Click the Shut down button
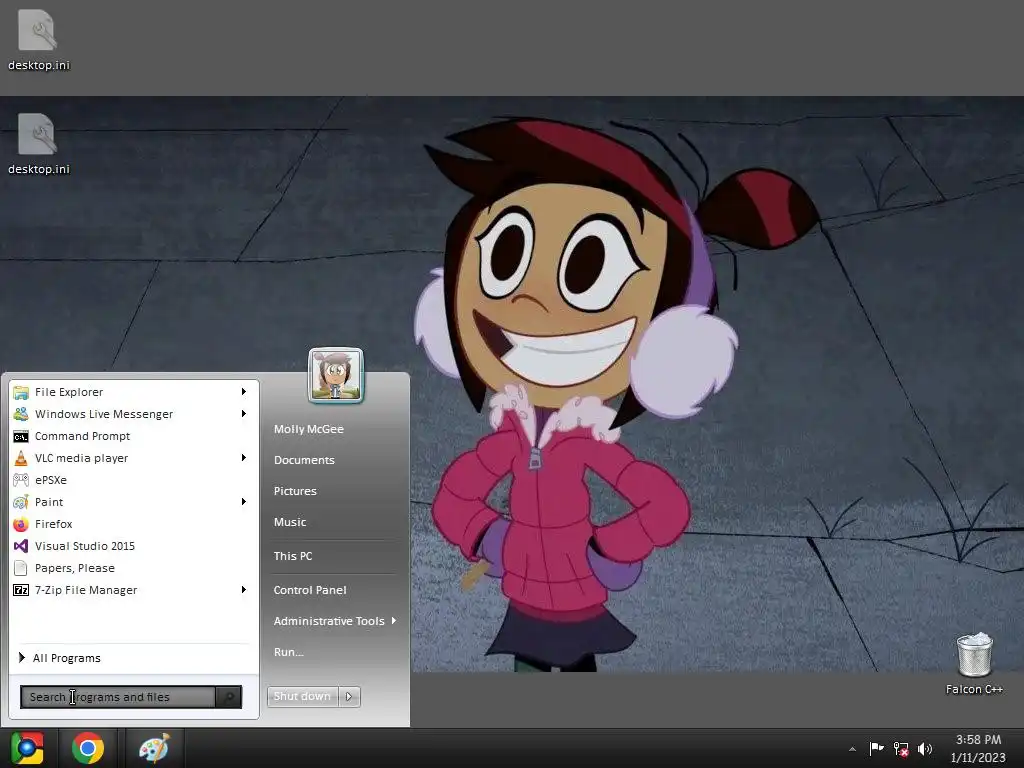The height and width of the screenshot is (768, 1024). (303, 697)
